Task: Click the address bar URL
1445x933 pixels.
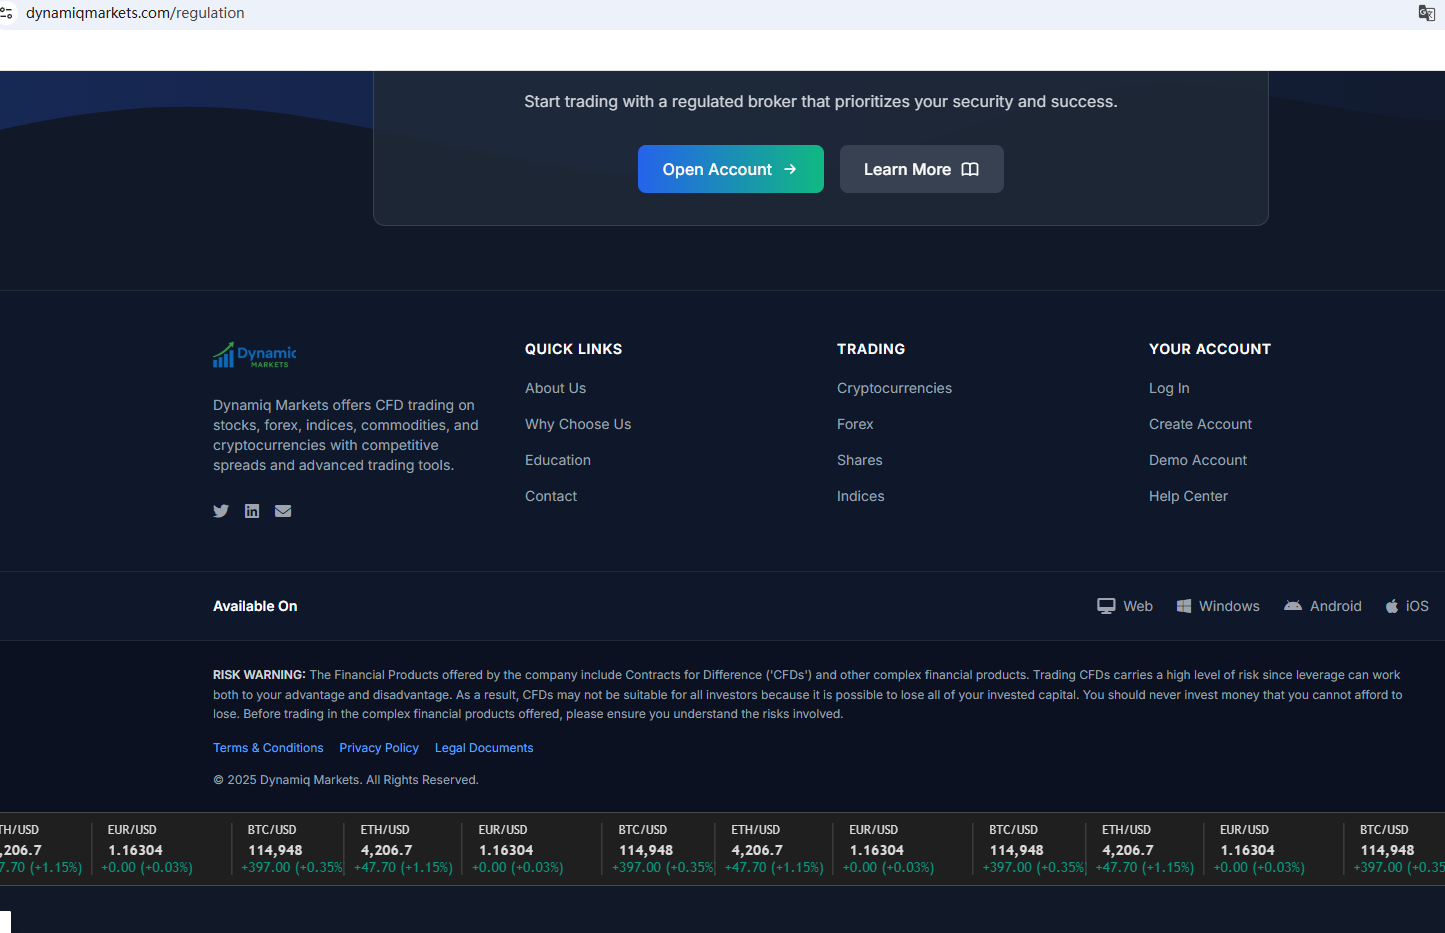Action: [x=135, y=13]
